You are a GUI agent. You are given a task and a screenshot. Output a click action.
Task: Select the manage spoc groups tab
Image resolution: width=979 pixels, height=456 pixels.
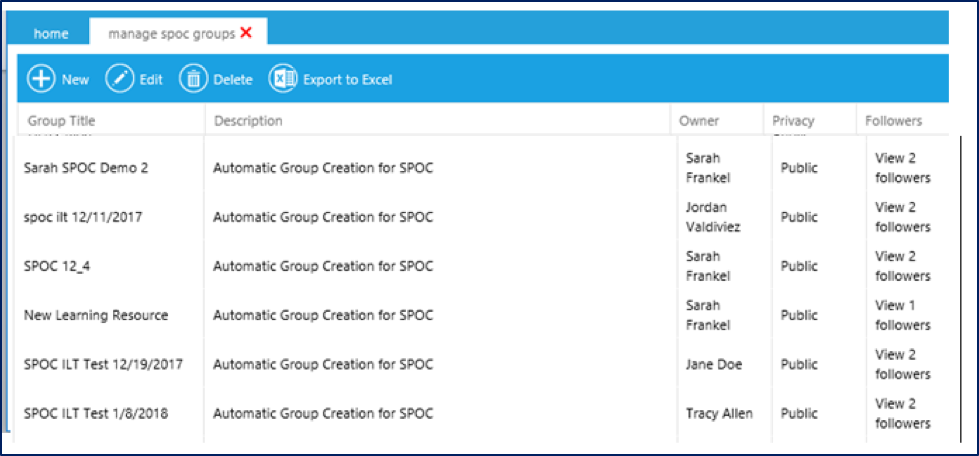click(171, 34)
